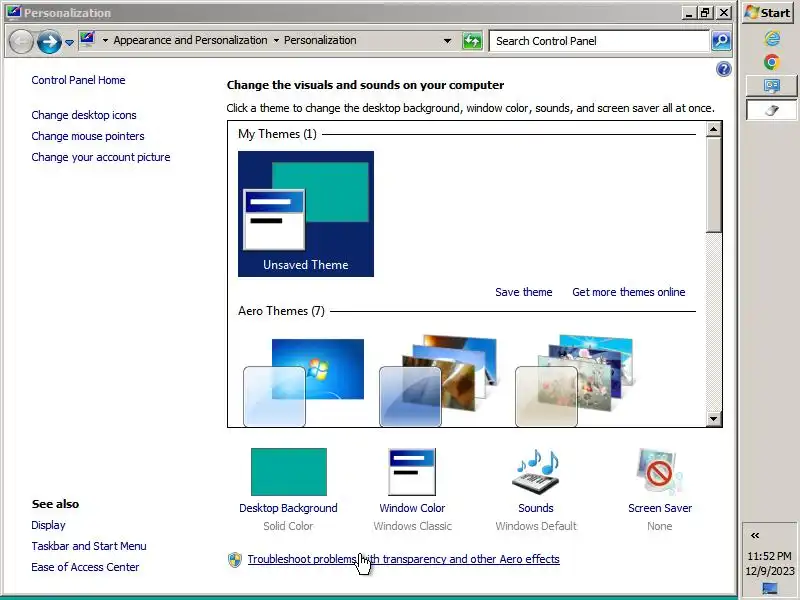Open the Window Color text link
The width and height of the screenshot is (800, 600).
[x=412, y=508]
